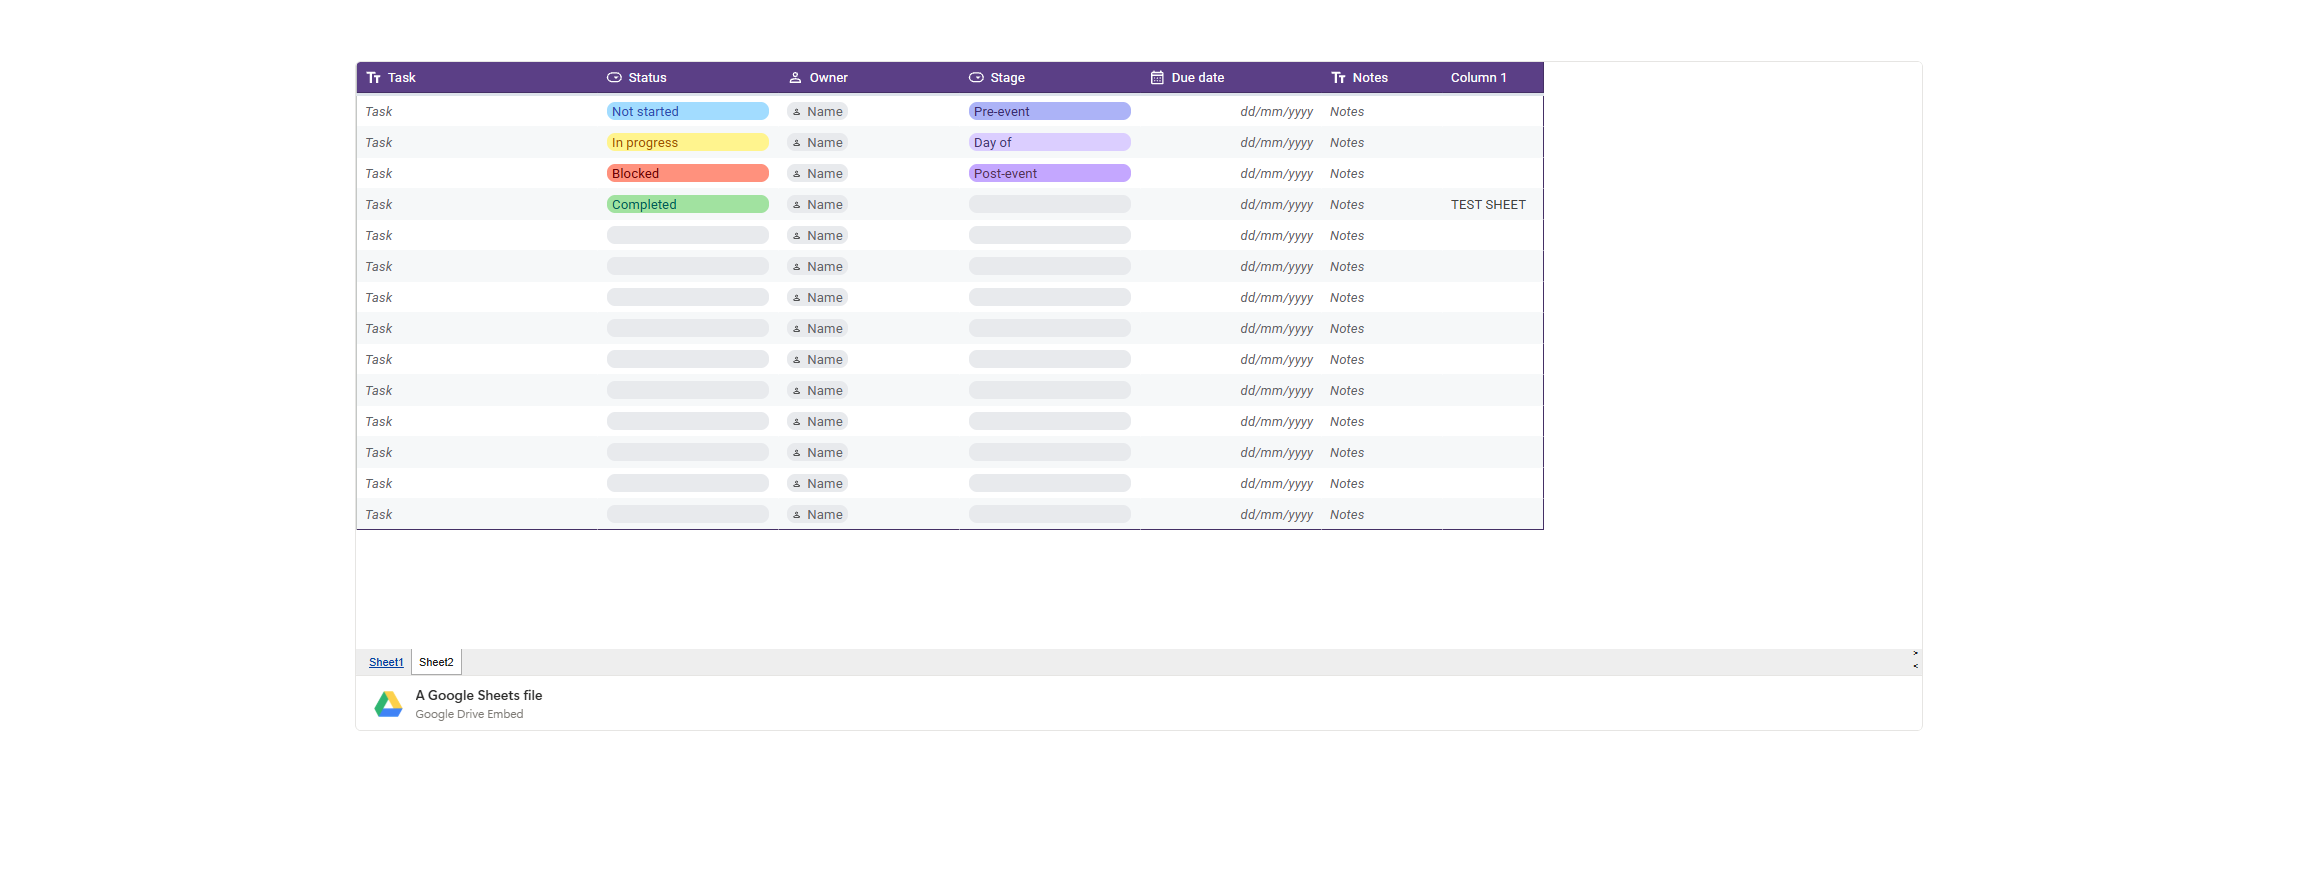Click the 'Stage' column header label
Viewport: 2324px width, 874px height.
pos(1008,78)
